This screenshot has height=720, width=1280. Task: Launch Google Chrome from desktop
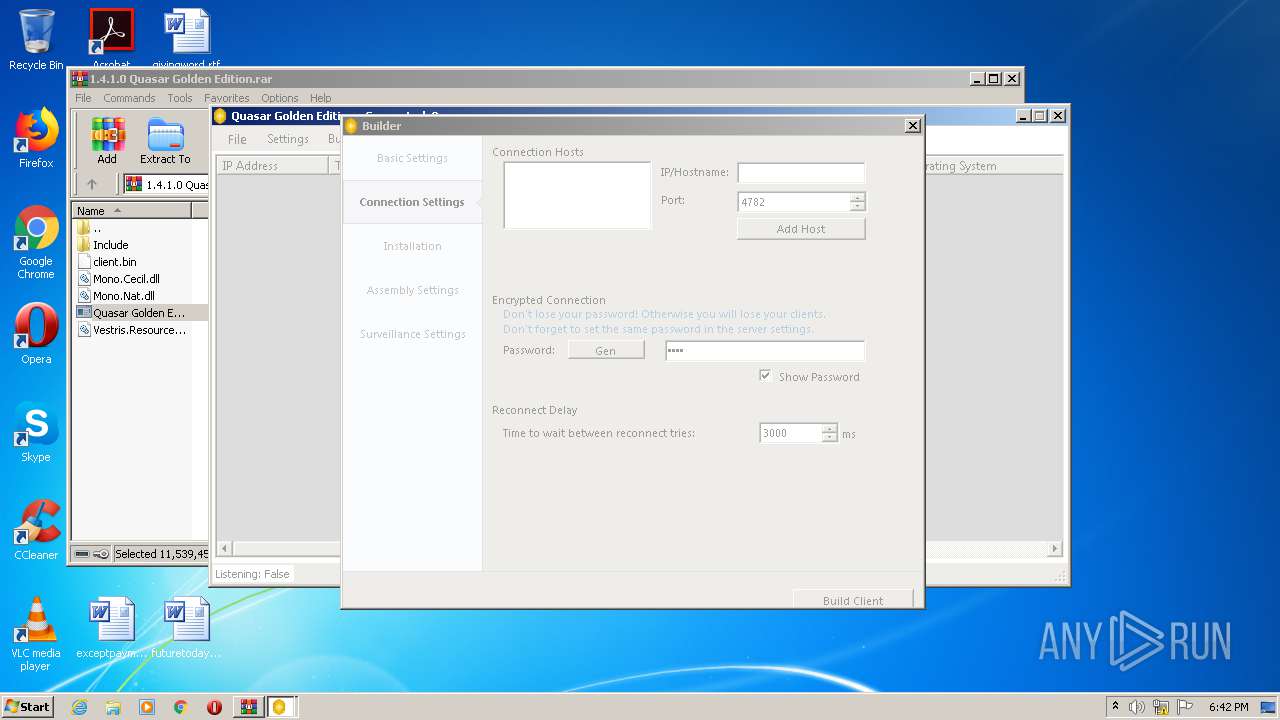pos(36,242)
